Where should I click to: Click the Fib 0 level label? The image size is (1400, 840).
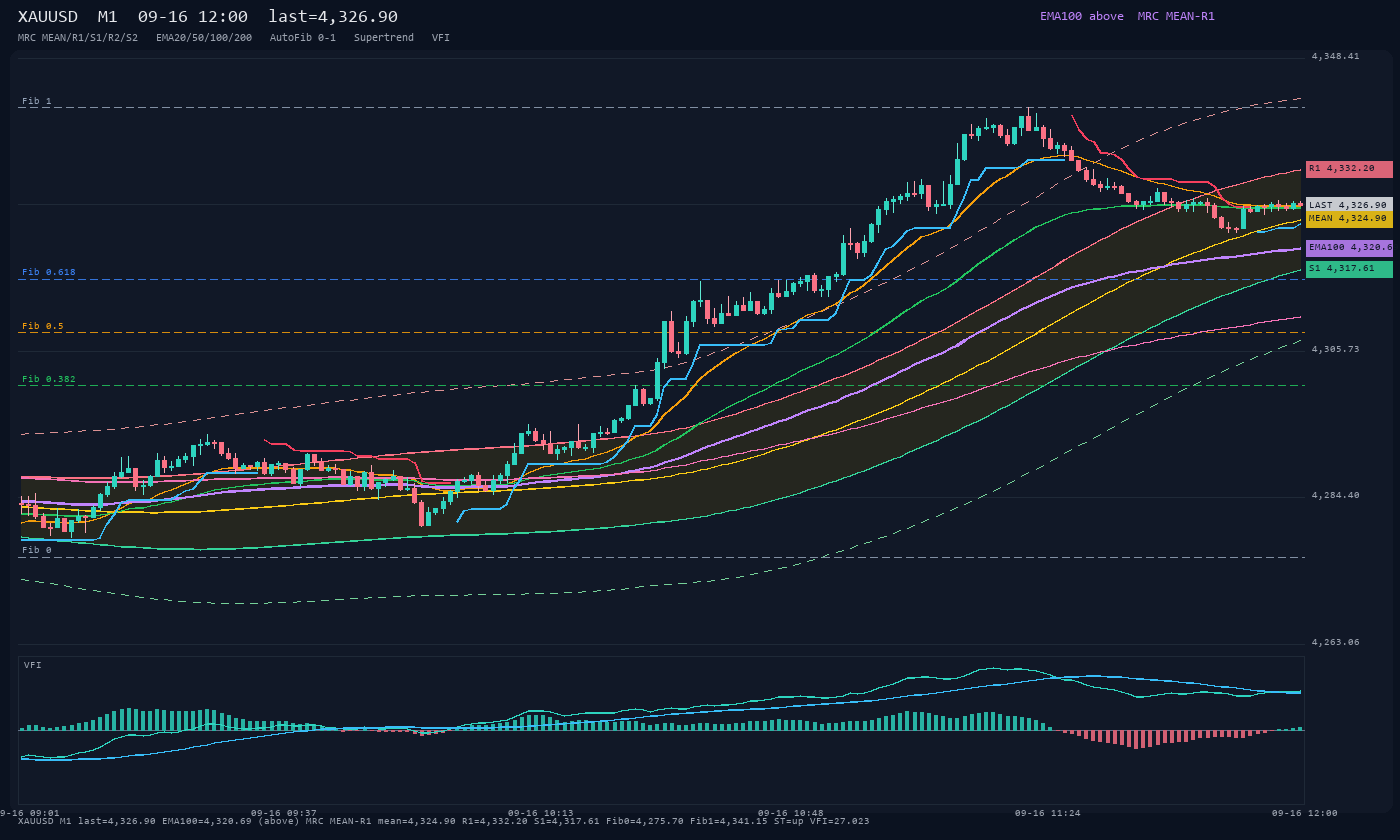(x=37, y=550)
